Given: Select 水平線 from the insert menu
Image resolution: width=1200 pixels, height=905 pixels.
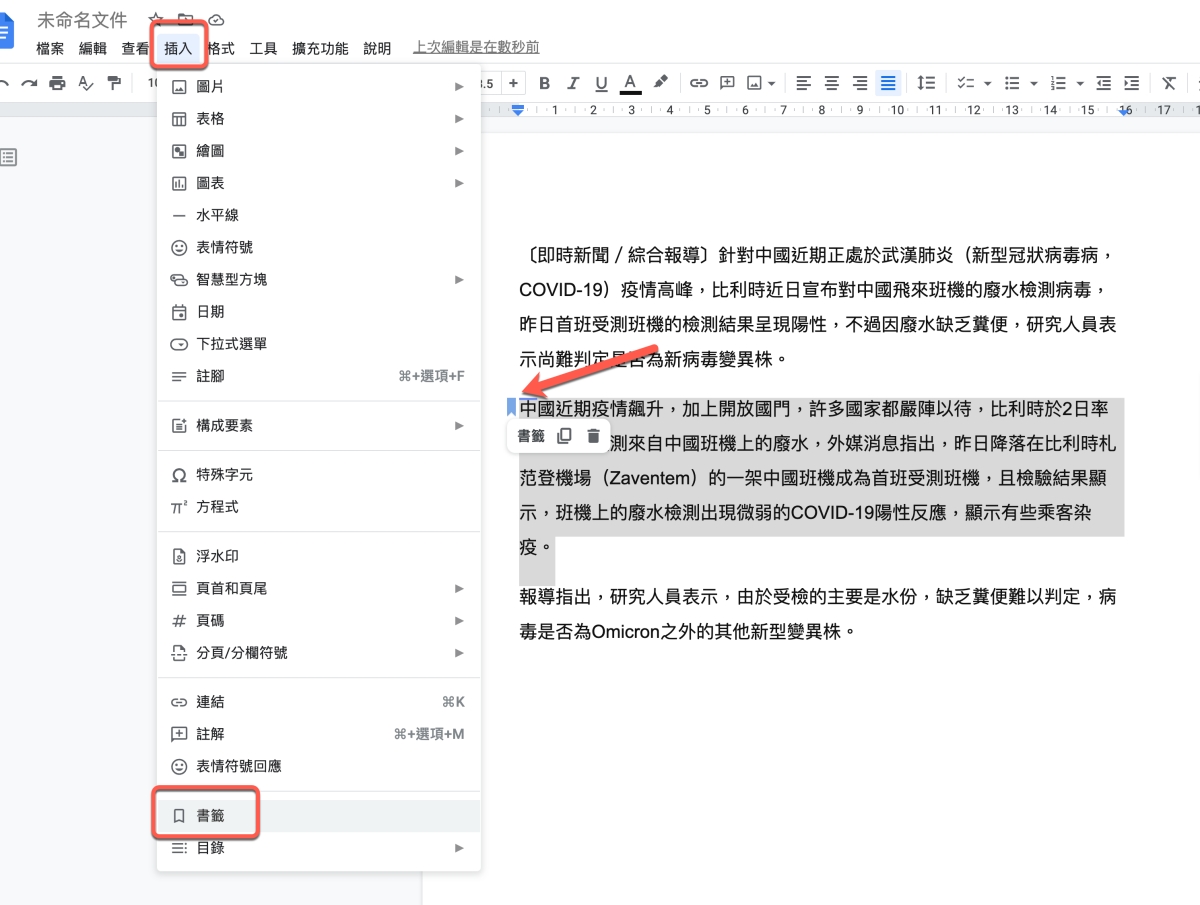Looking at the screenshot, I should [x=319, y=215].
